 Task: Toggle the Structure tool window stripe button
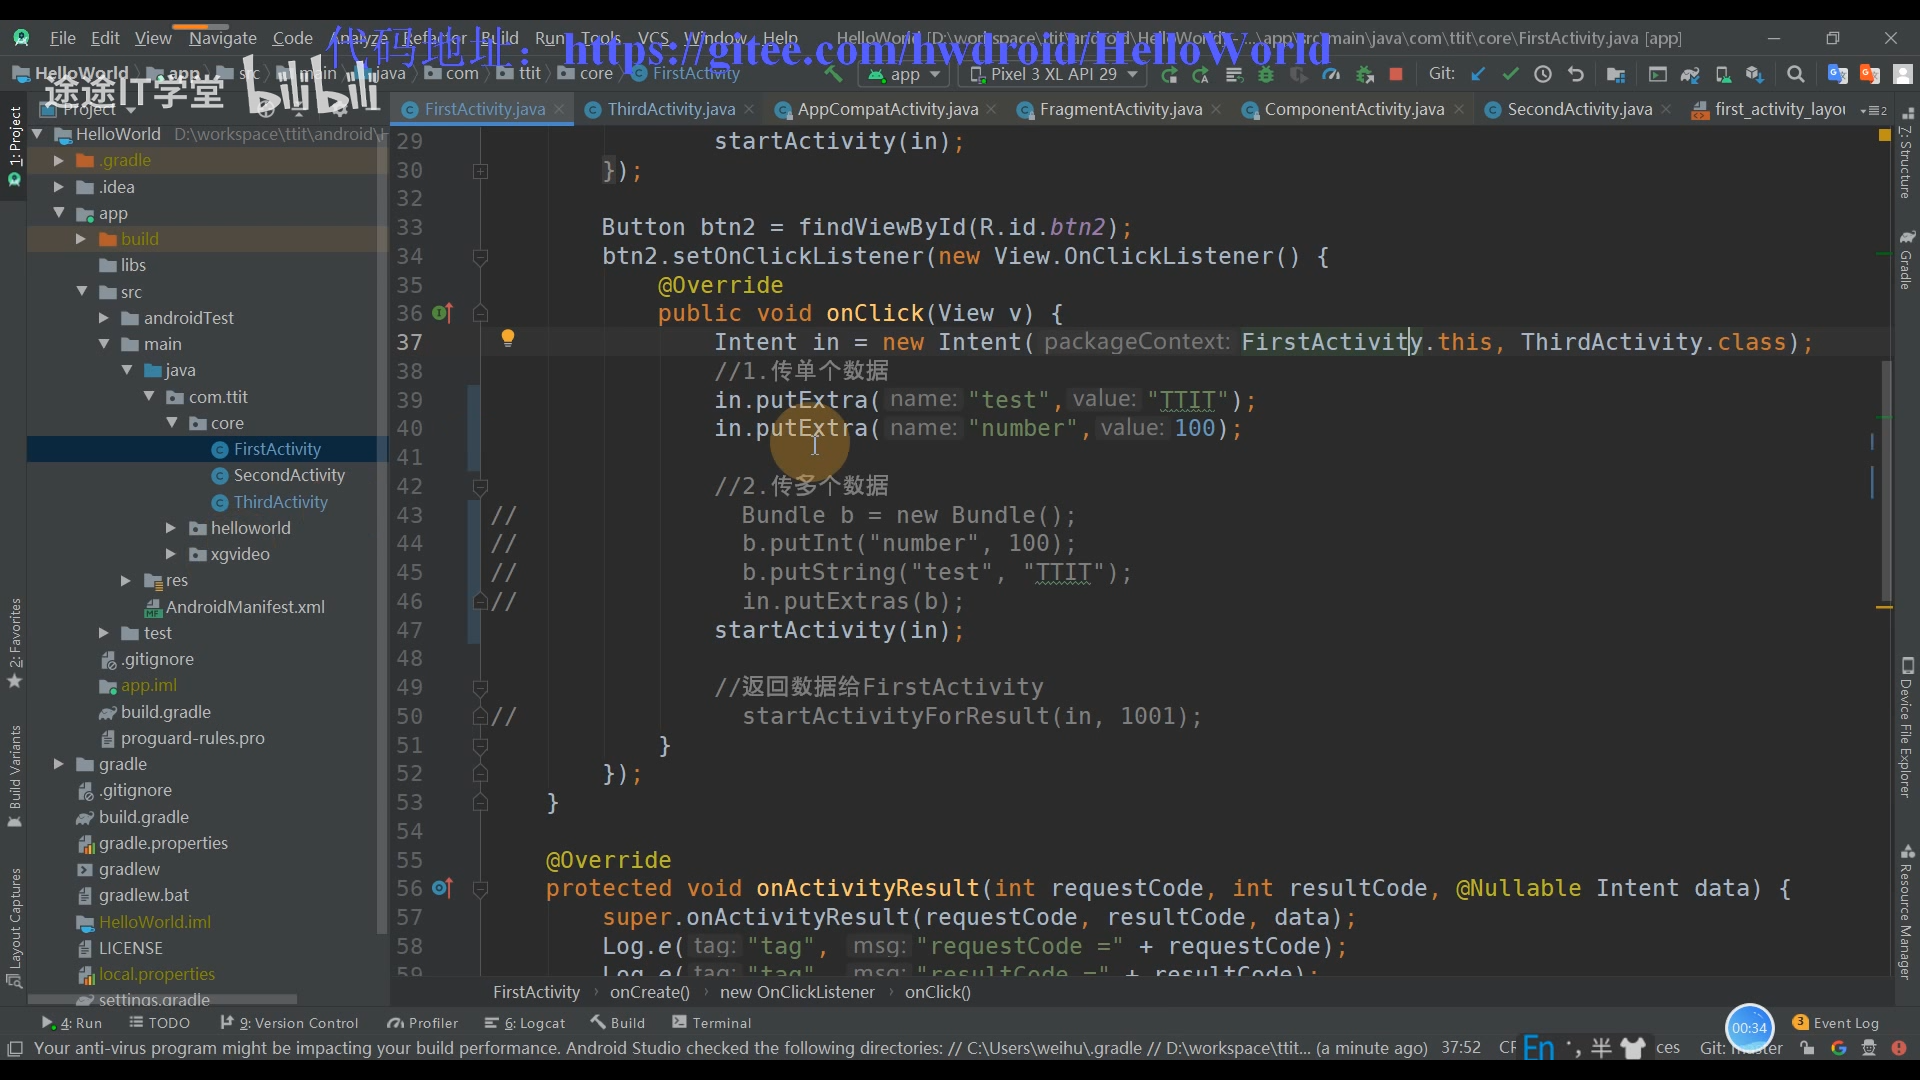[1906, 152]
